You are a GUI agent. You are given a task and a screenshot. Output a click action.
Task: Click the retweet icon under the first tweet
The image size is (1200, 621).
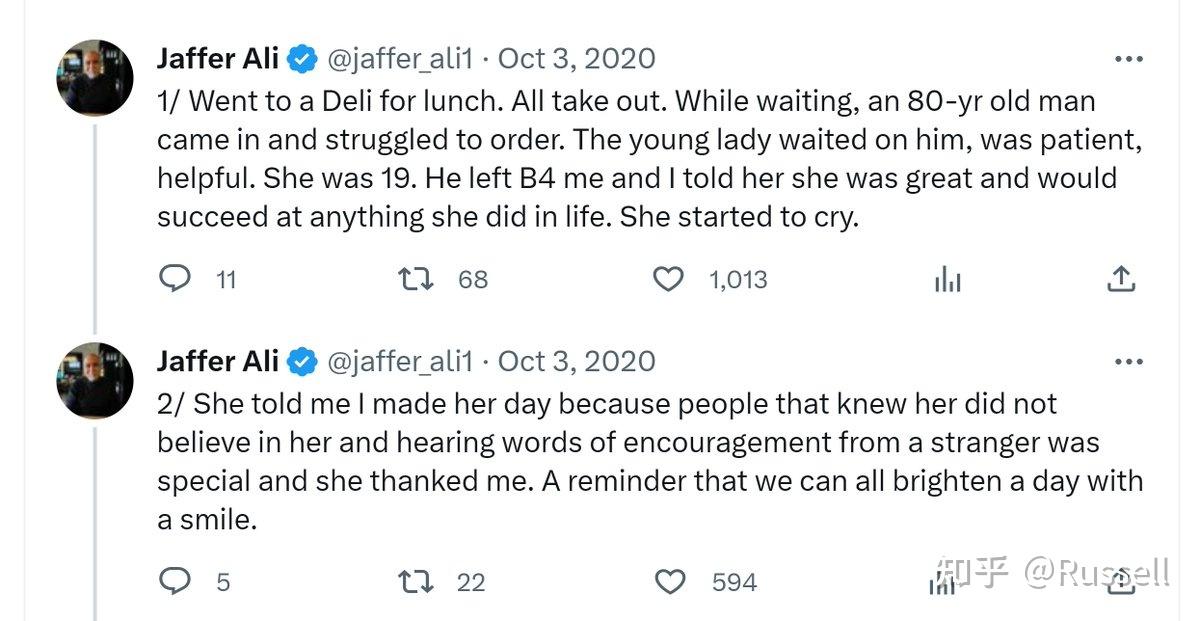coord(415,280)
